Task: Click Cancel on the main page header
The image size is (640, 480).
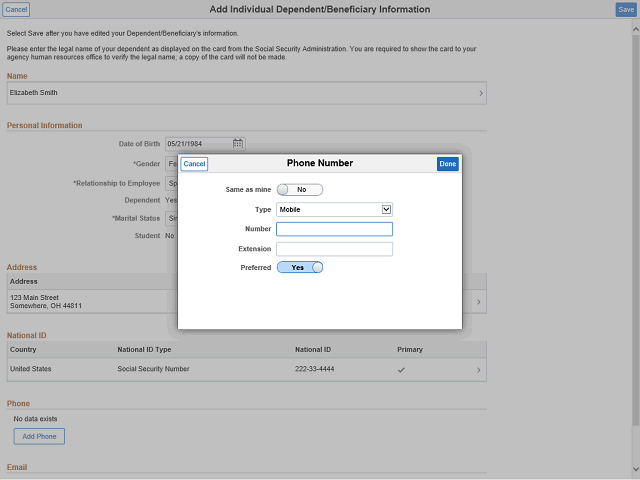Action: tap(16, 9)
